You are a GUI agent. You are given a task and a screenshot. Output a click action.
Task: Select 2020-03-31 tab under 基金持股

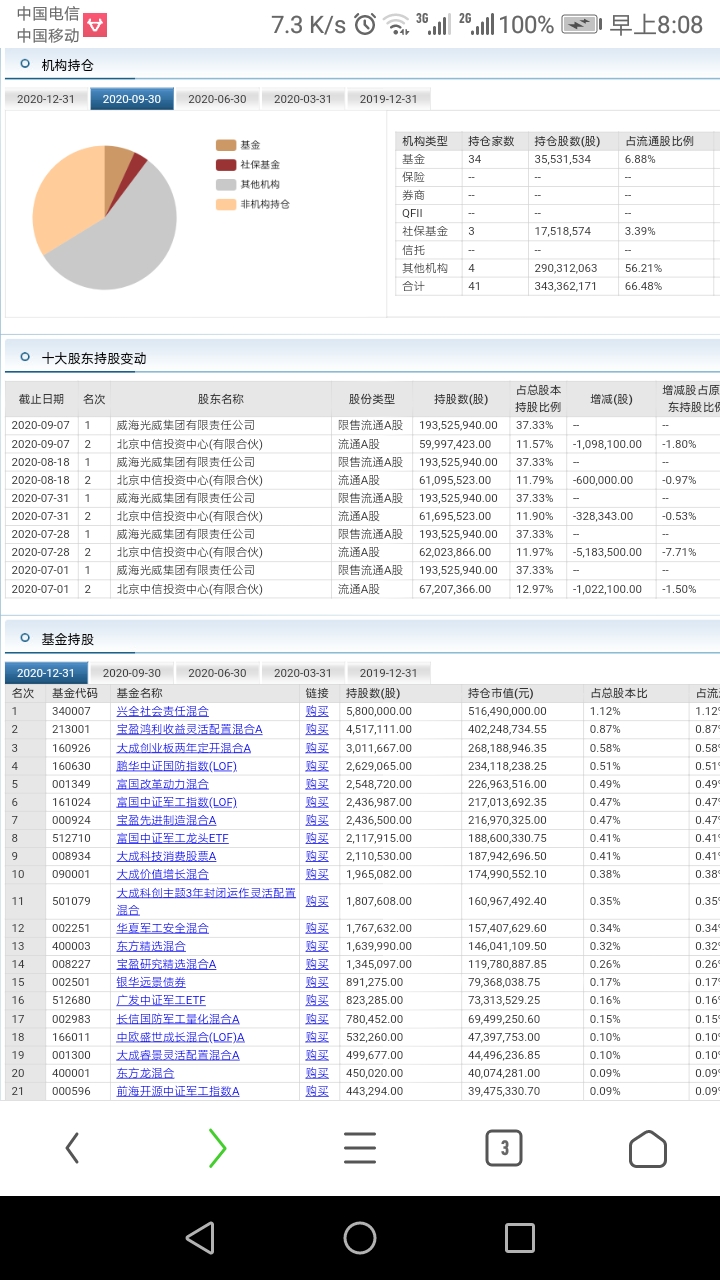click(x=303, y=673)
